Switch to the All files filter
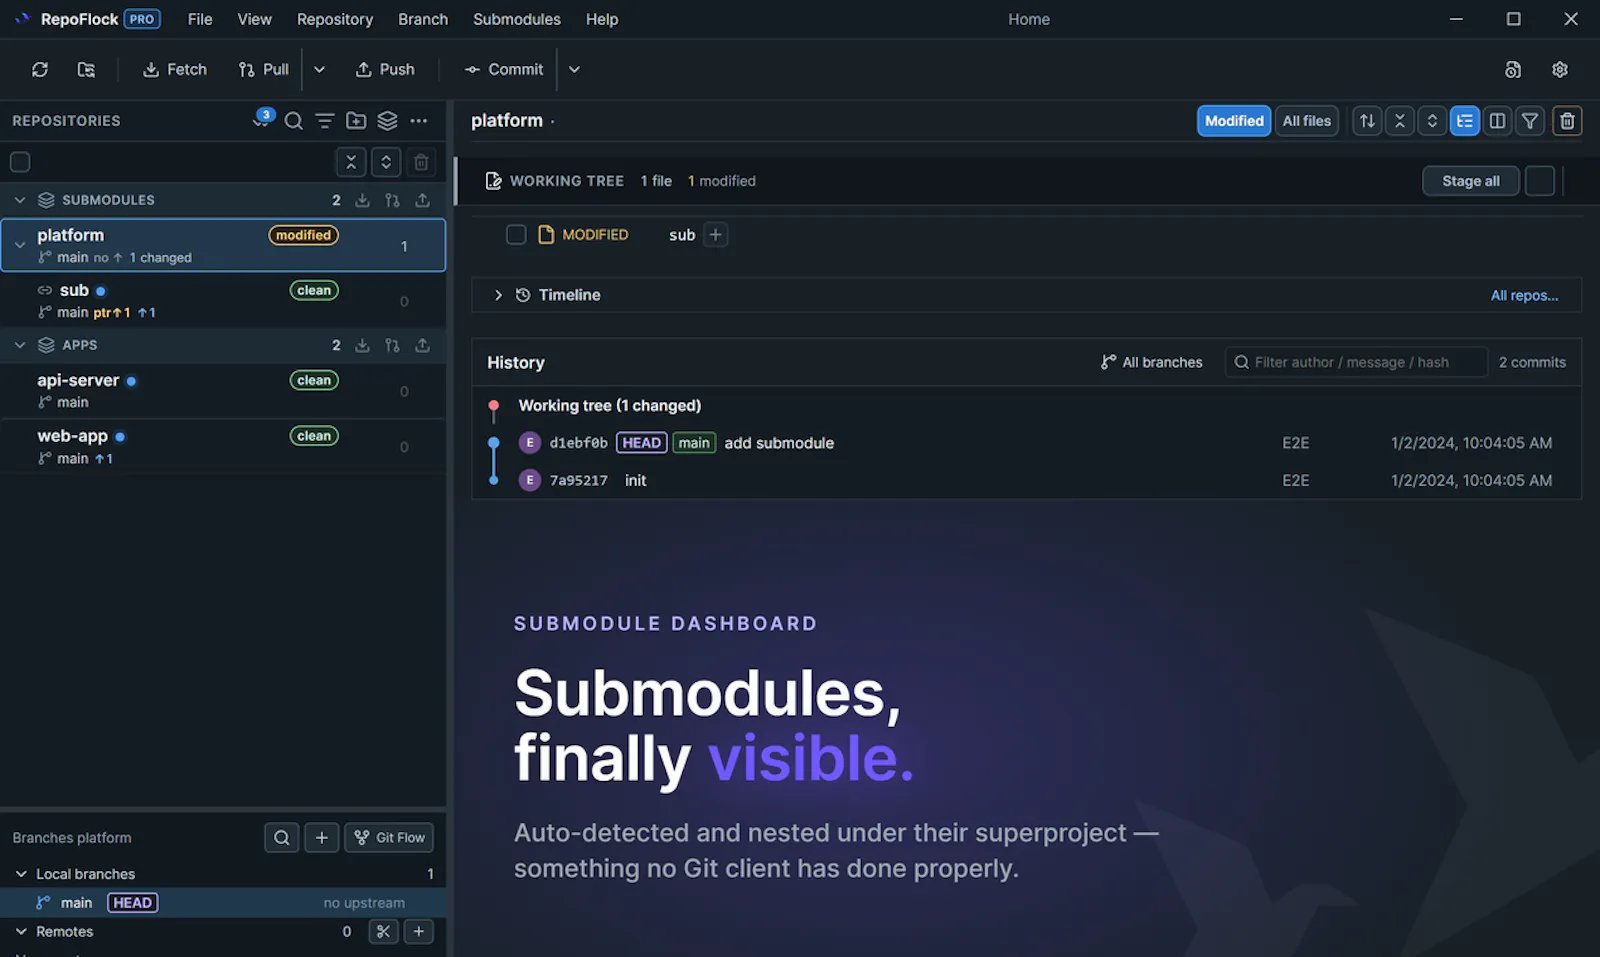Viewport: 1600px width, 957px height. pos(1307,121)
